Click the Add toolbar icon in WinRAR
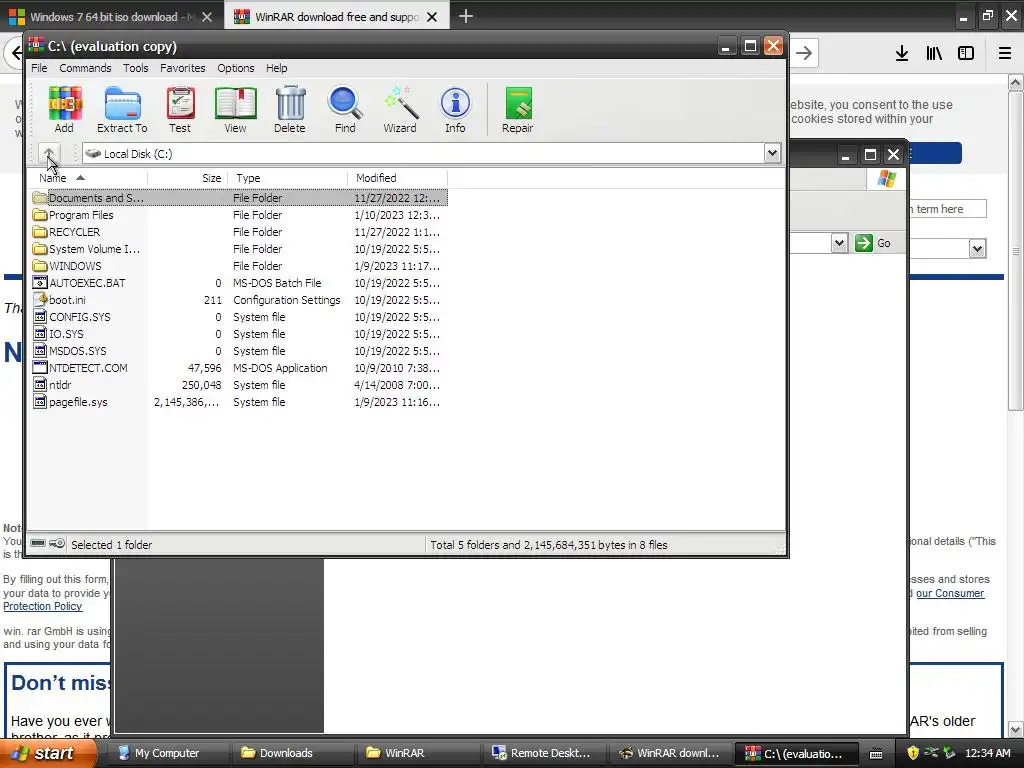 tap(65, 110)
